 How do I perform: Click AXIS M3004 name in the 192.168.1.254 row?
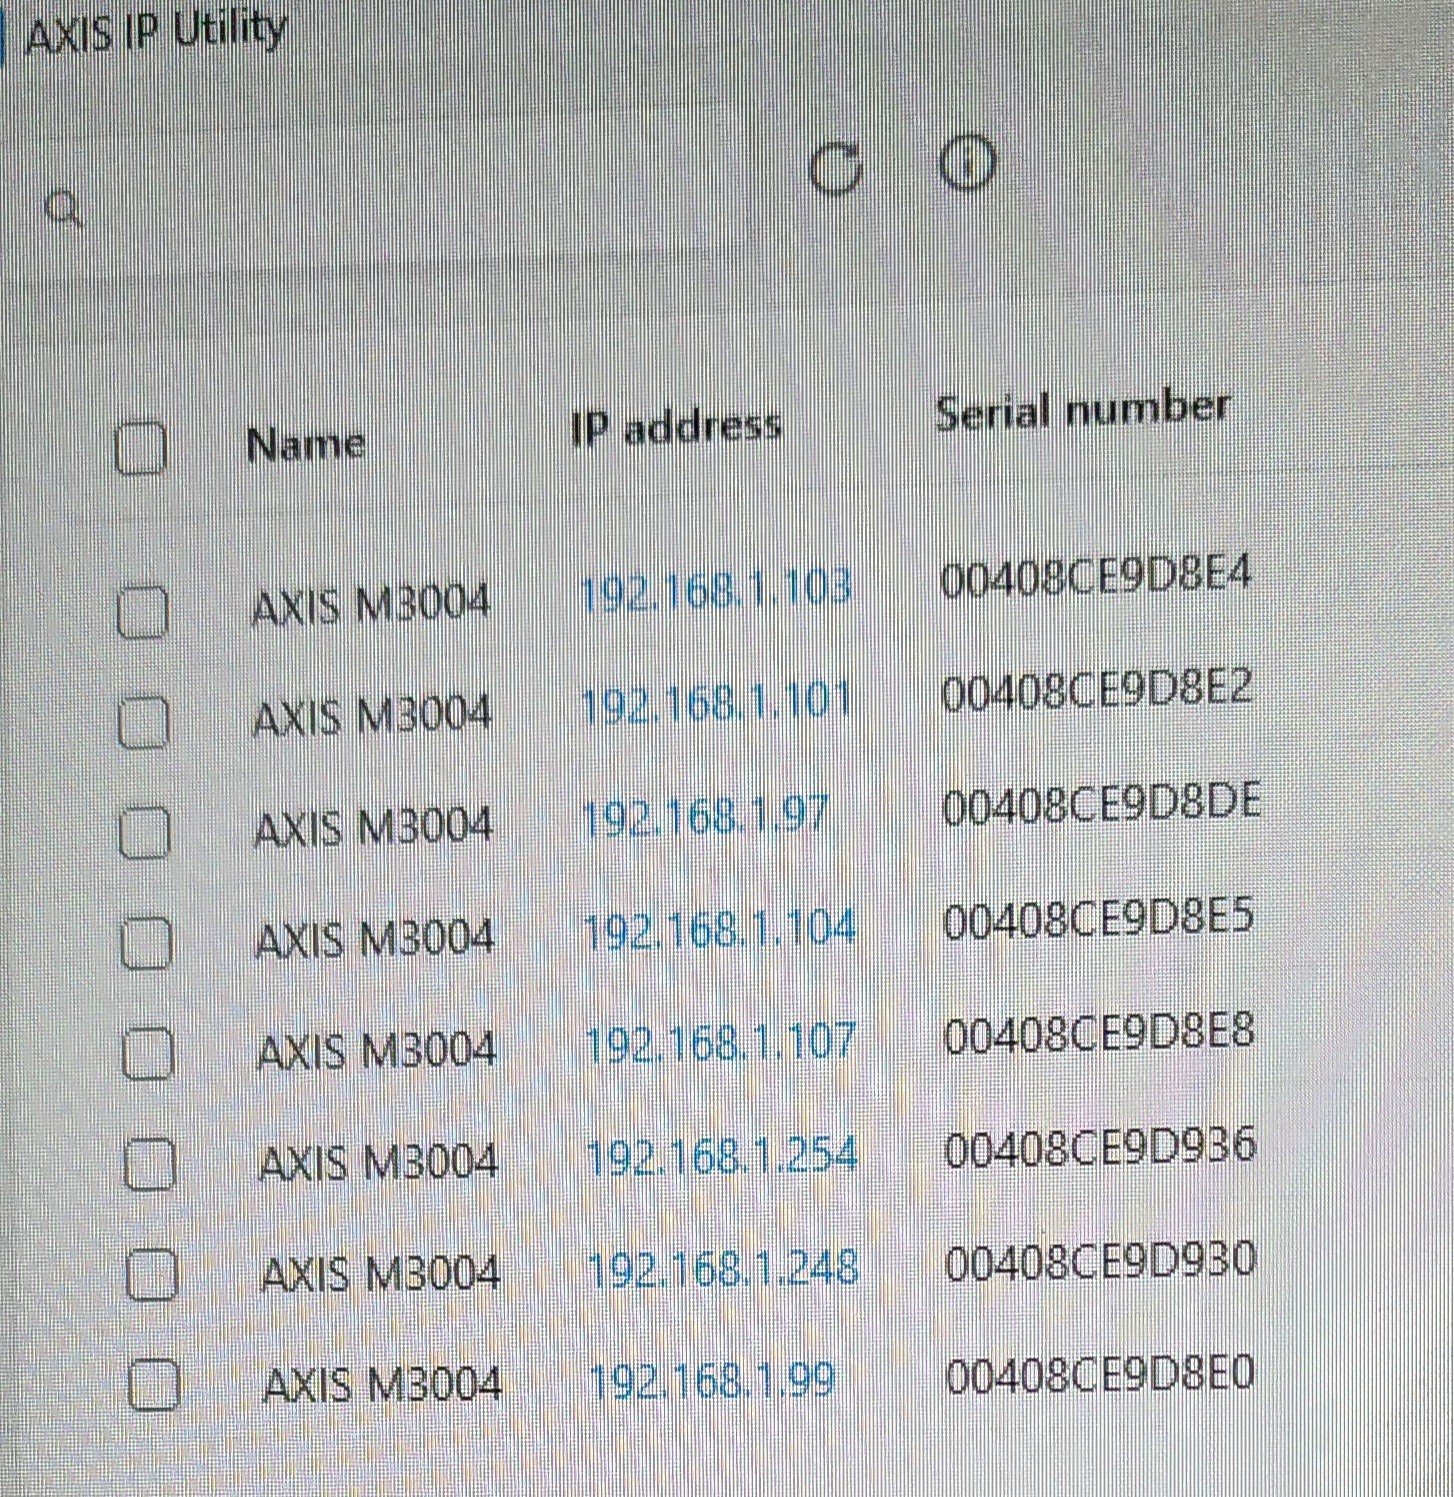pos(378,1163)
